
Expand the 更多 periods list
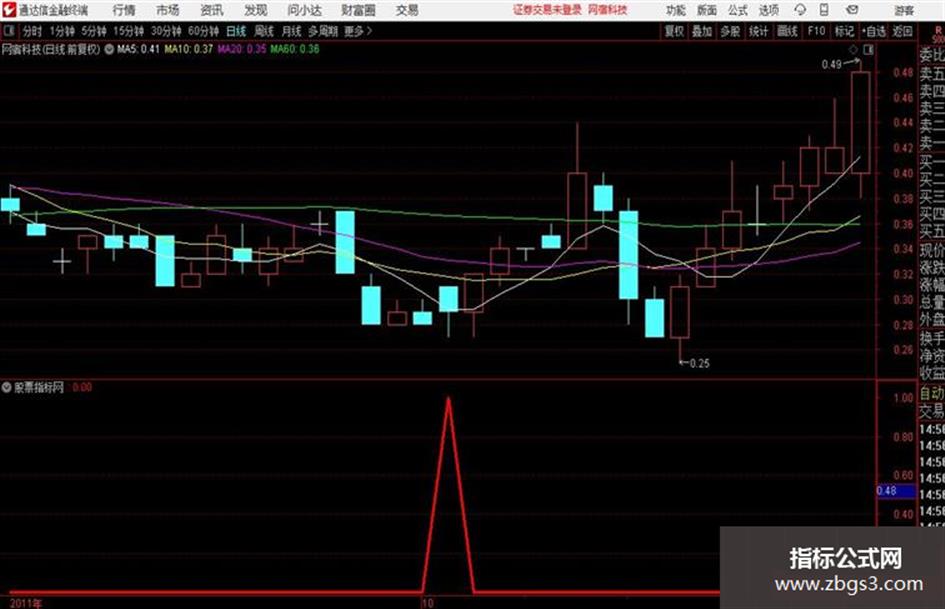pyautogui.click(x=358, y=31)
